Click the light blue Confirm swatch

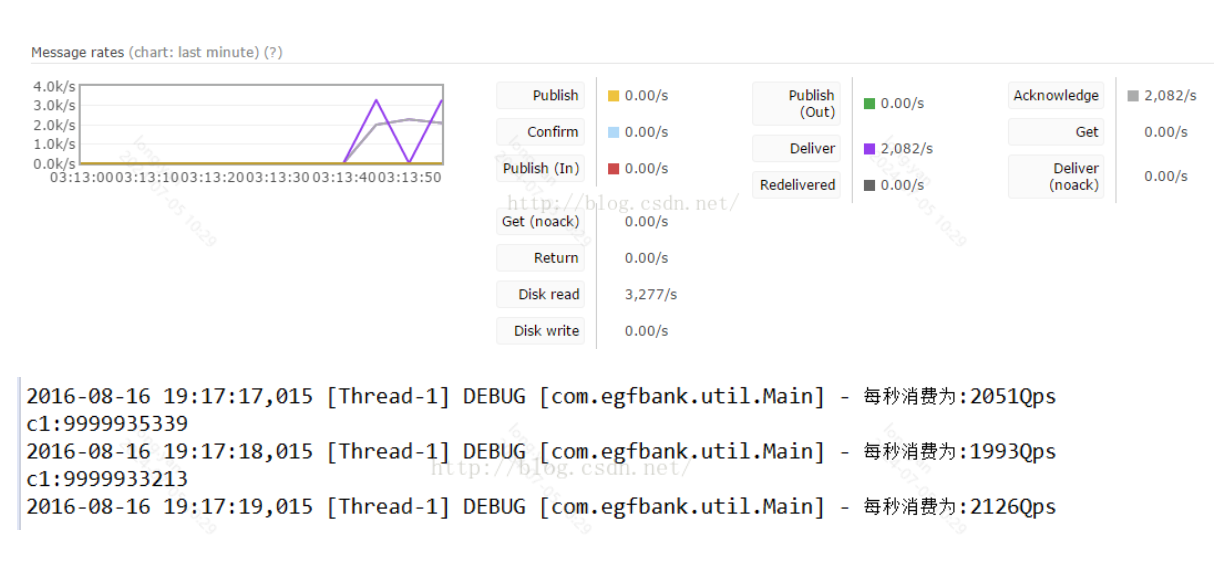point(614,132)
